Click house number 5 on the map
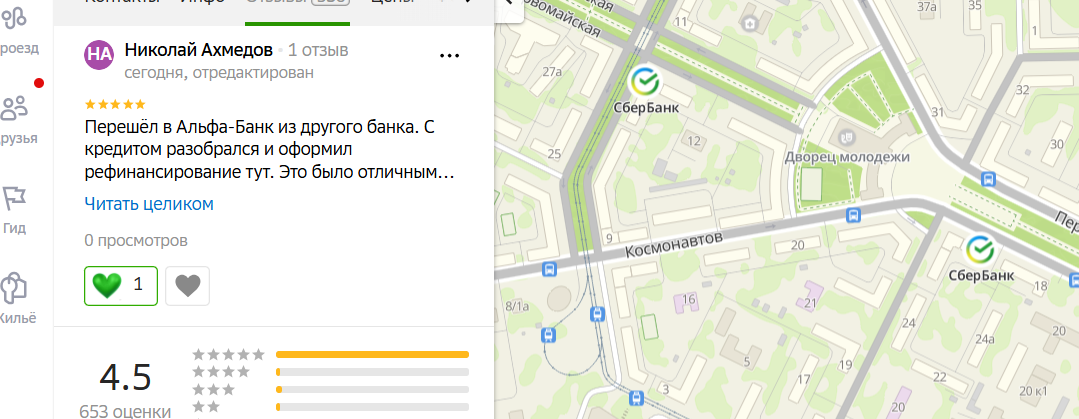The height and width of the screenshot is (419, 1079). point(747,362)
